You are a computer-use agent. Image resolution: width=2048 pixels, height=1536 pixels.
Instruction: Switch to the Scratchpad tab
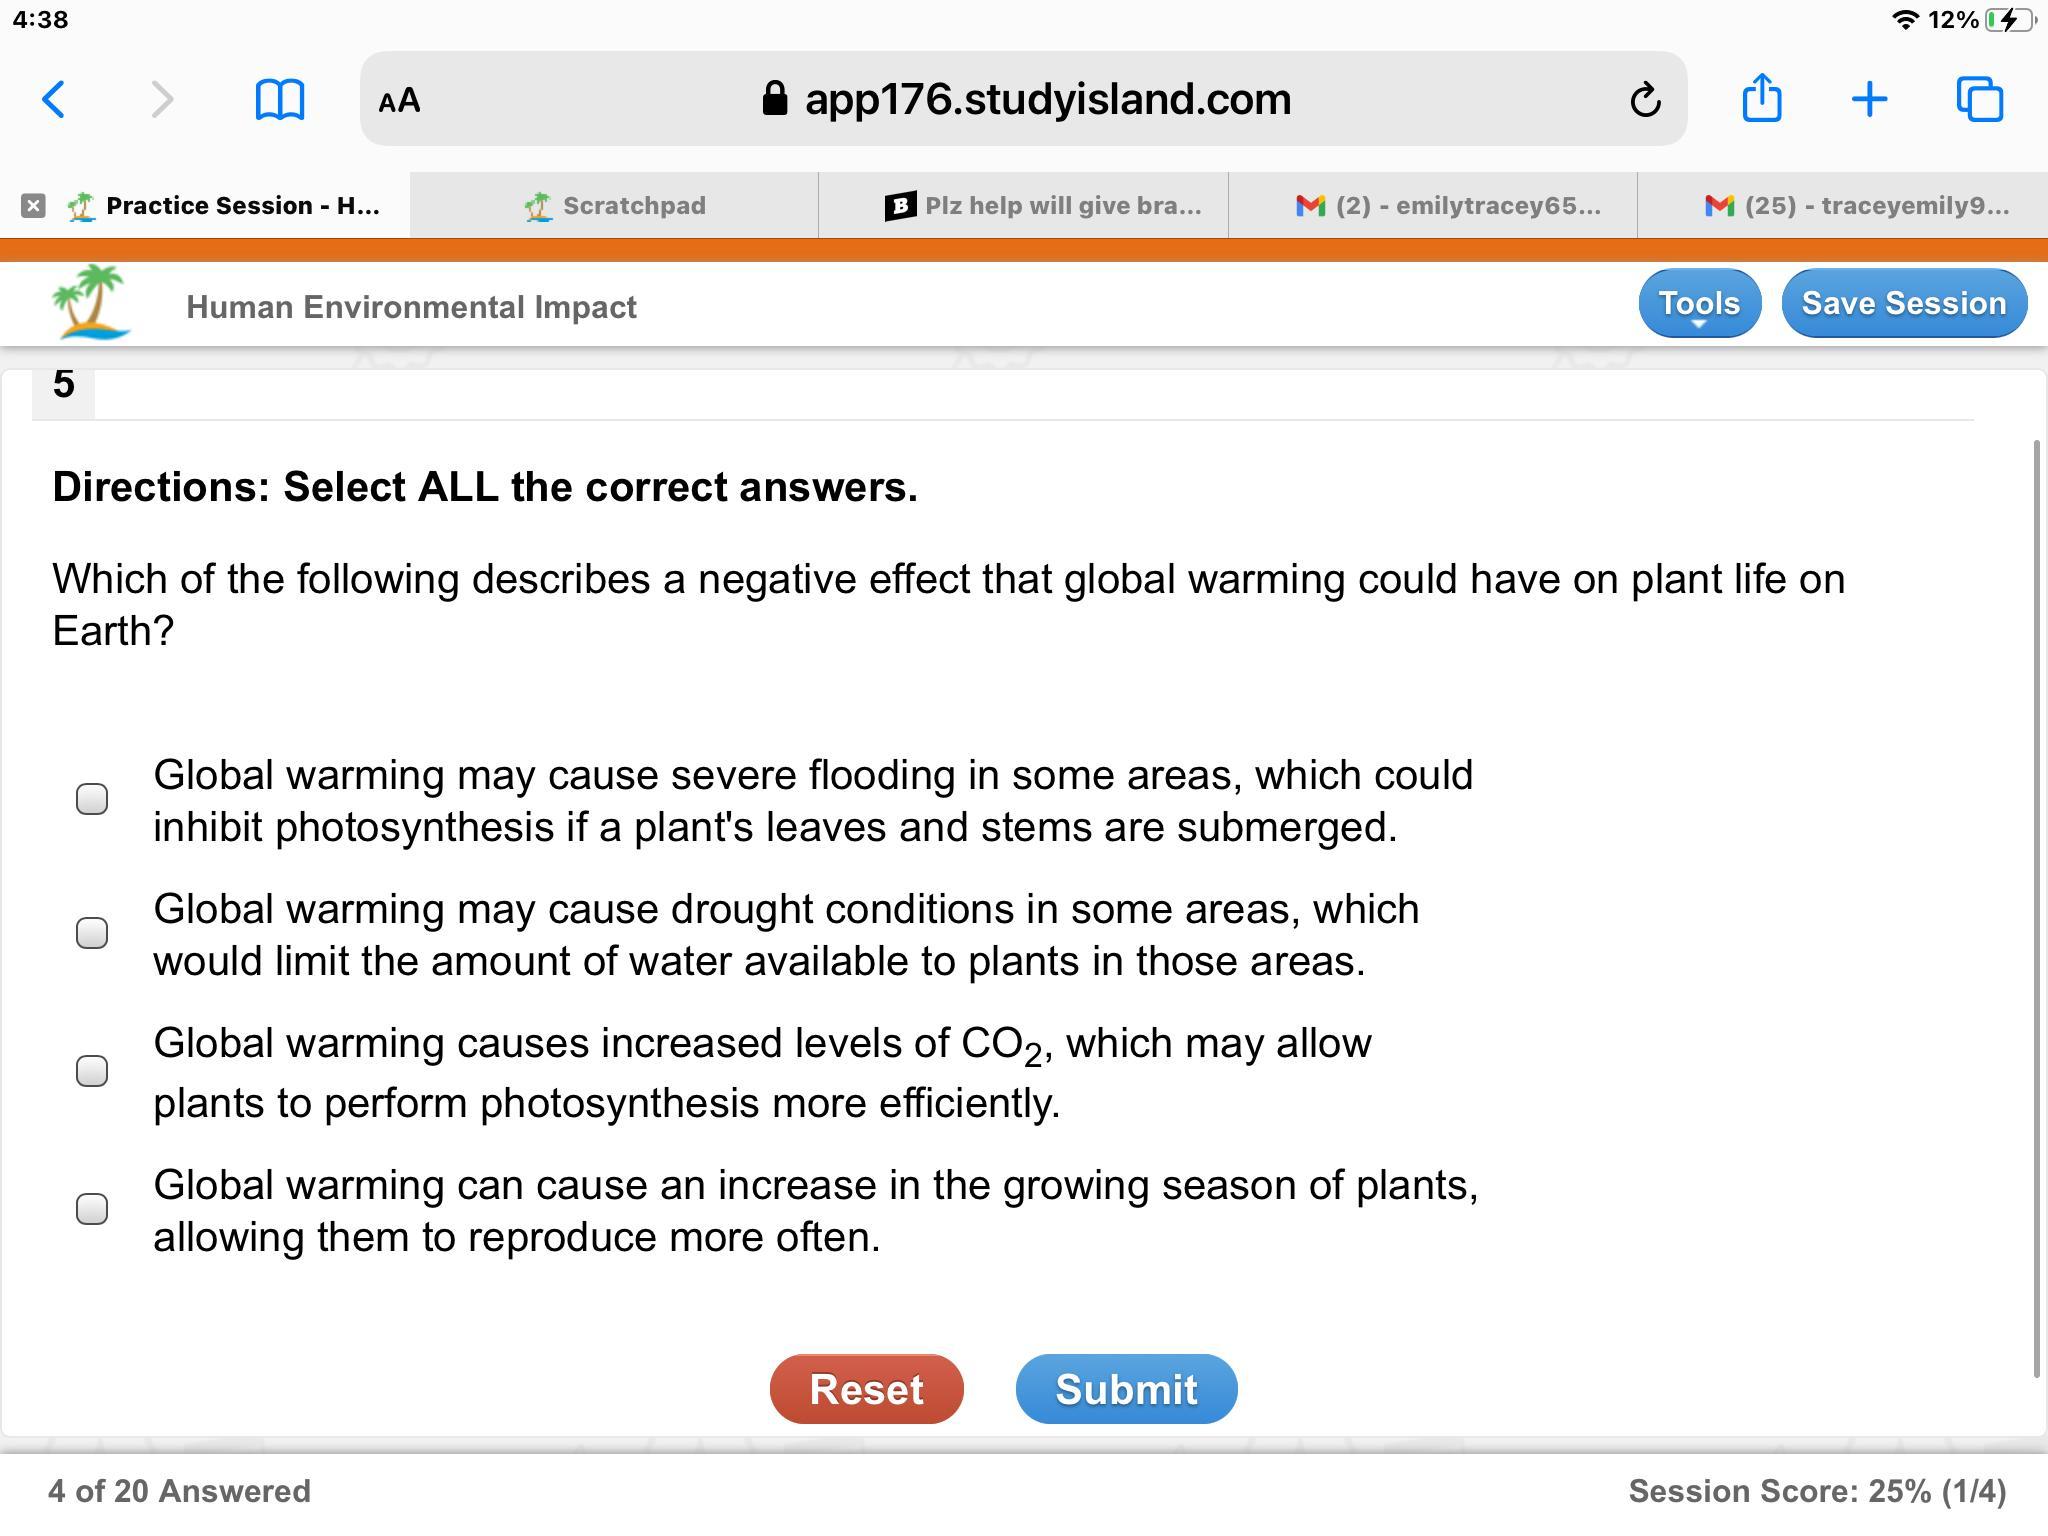coord(614,206)
